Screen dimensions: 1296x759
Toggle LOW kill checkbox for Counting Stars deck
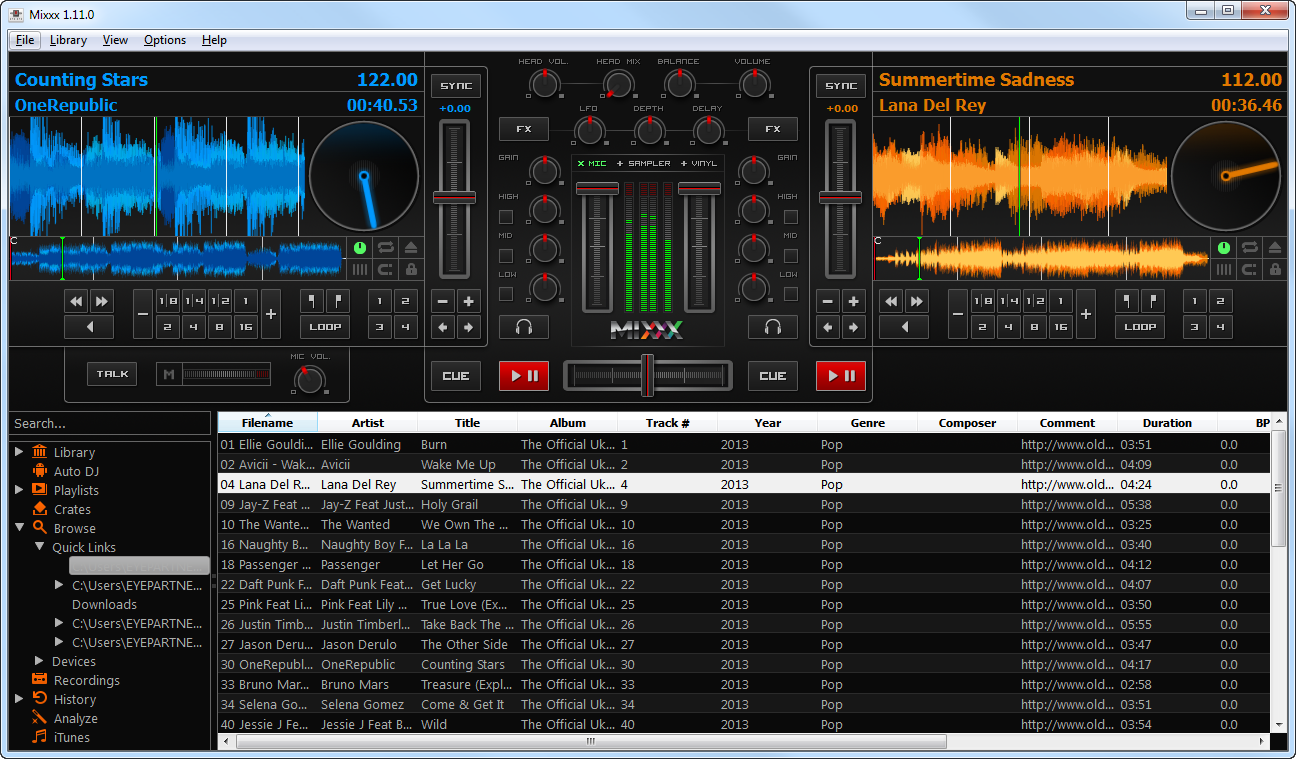click(506, 294)
